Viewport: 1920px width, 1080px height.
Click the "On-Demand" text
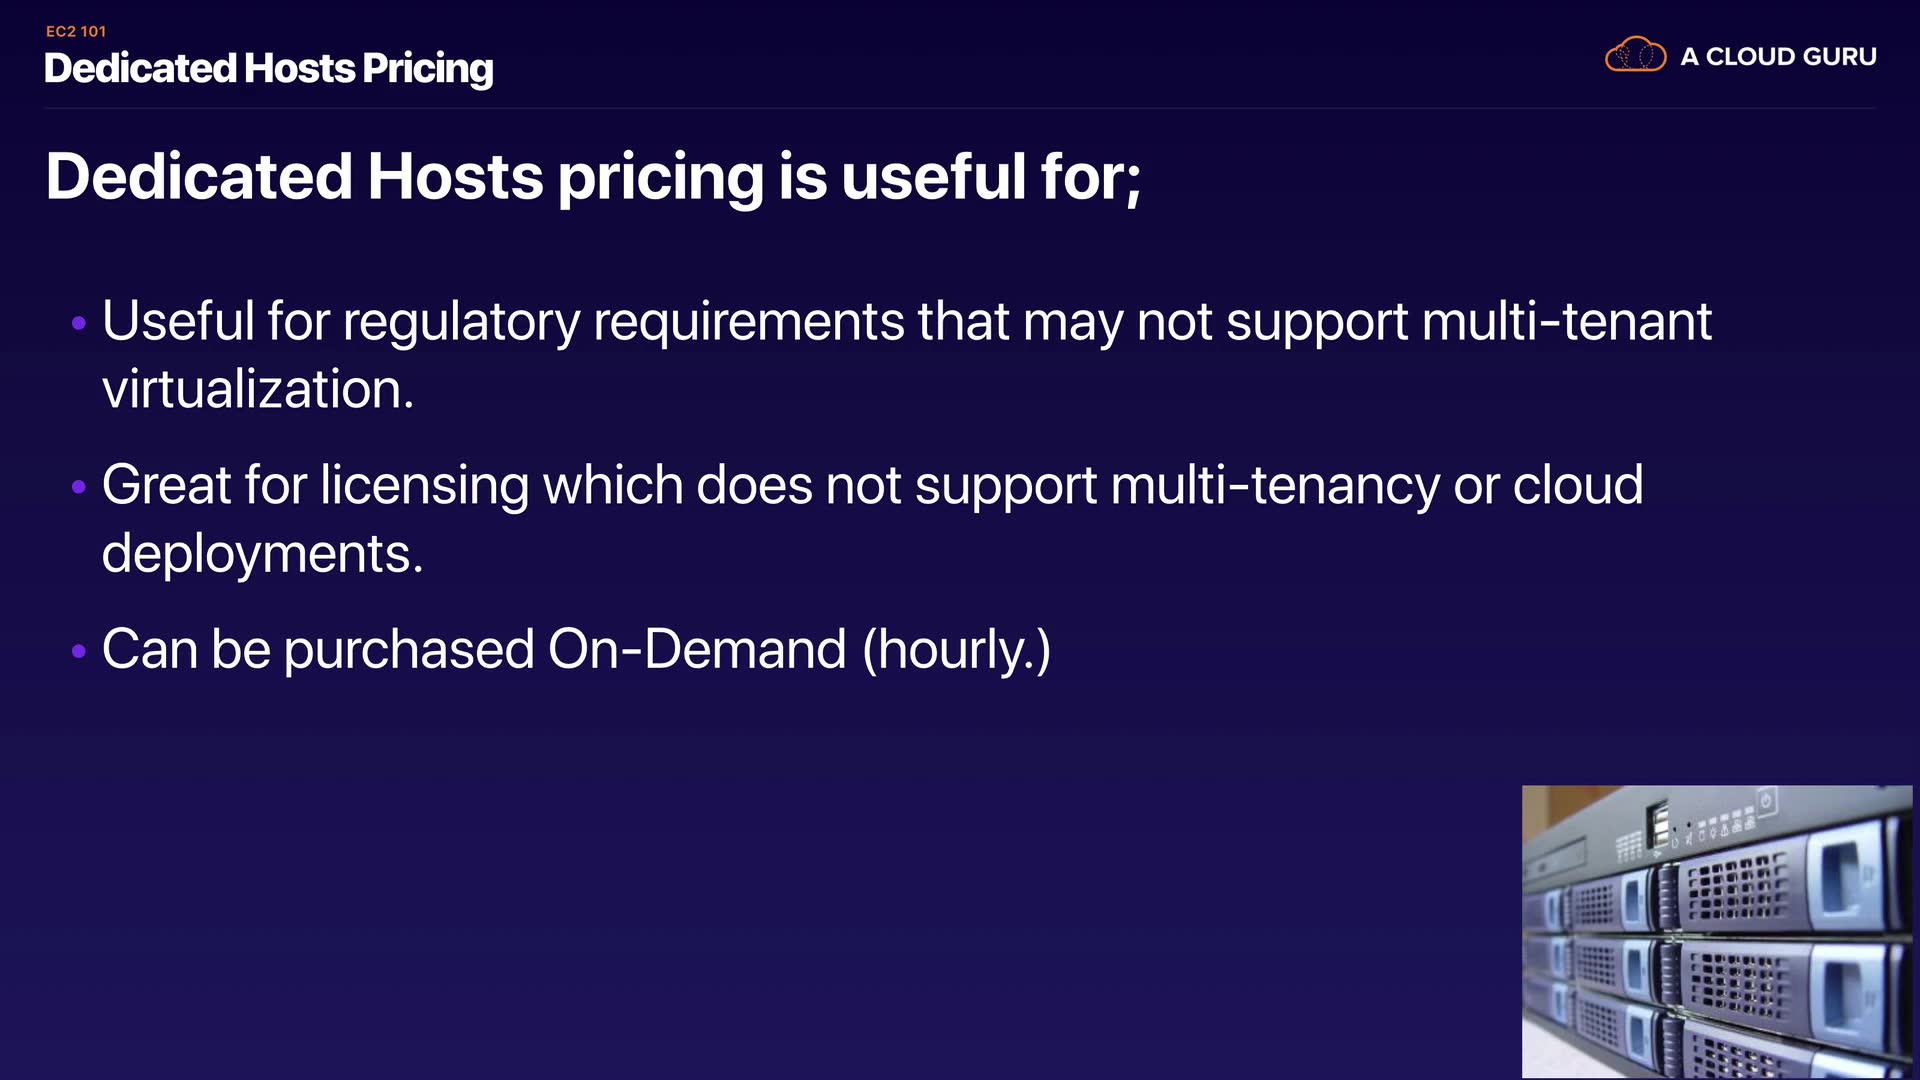point(697,650)
